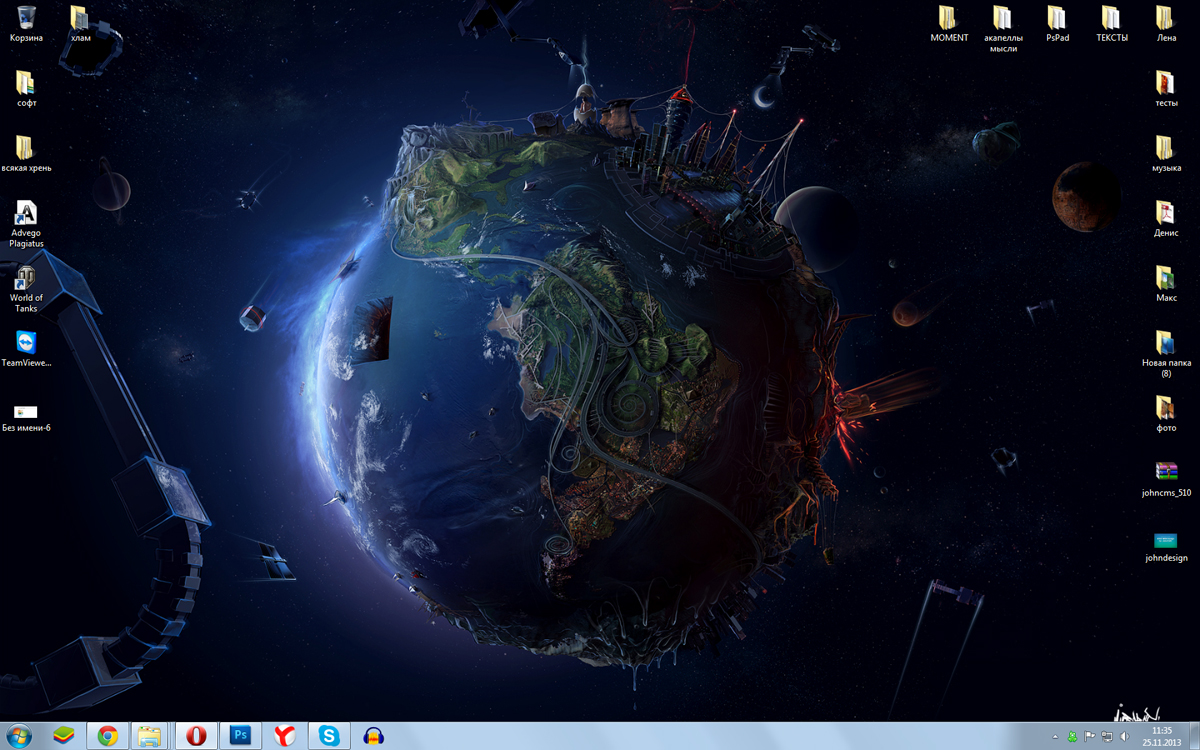Click the volume speaker tray icon

pyautogui.click(x=1124, y=737)
